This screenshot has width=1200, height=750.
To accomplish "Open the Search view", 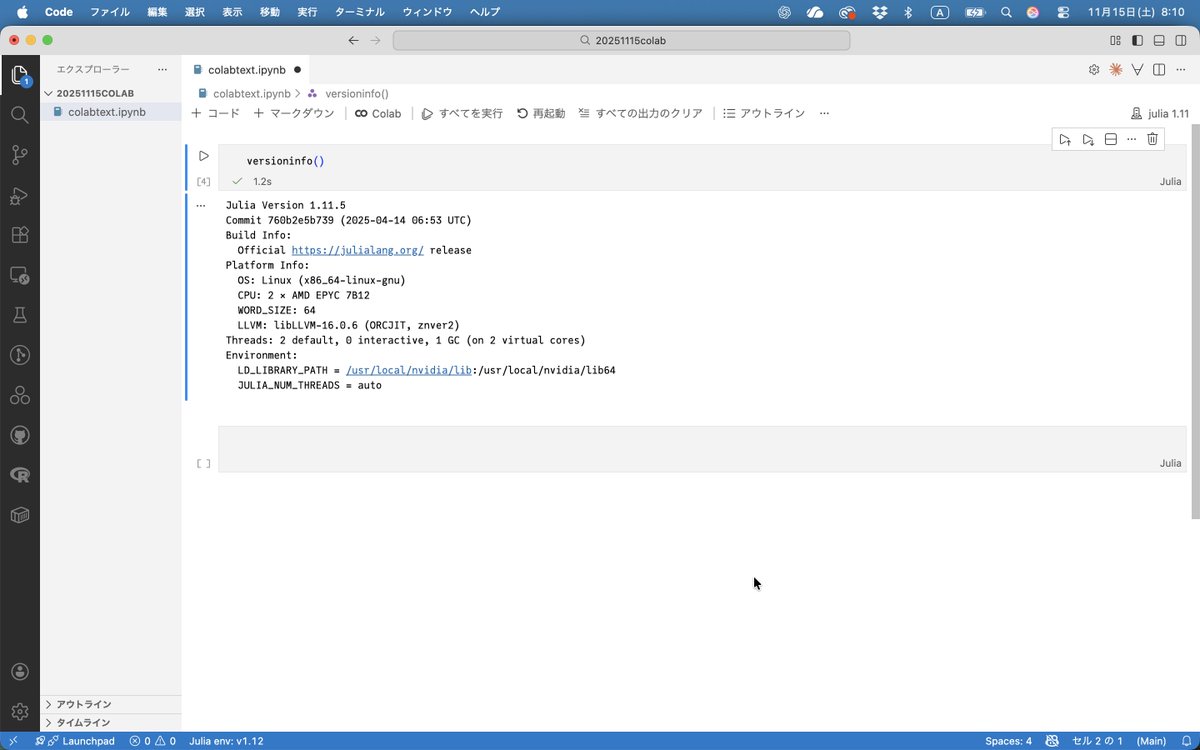I will (19, 115).
